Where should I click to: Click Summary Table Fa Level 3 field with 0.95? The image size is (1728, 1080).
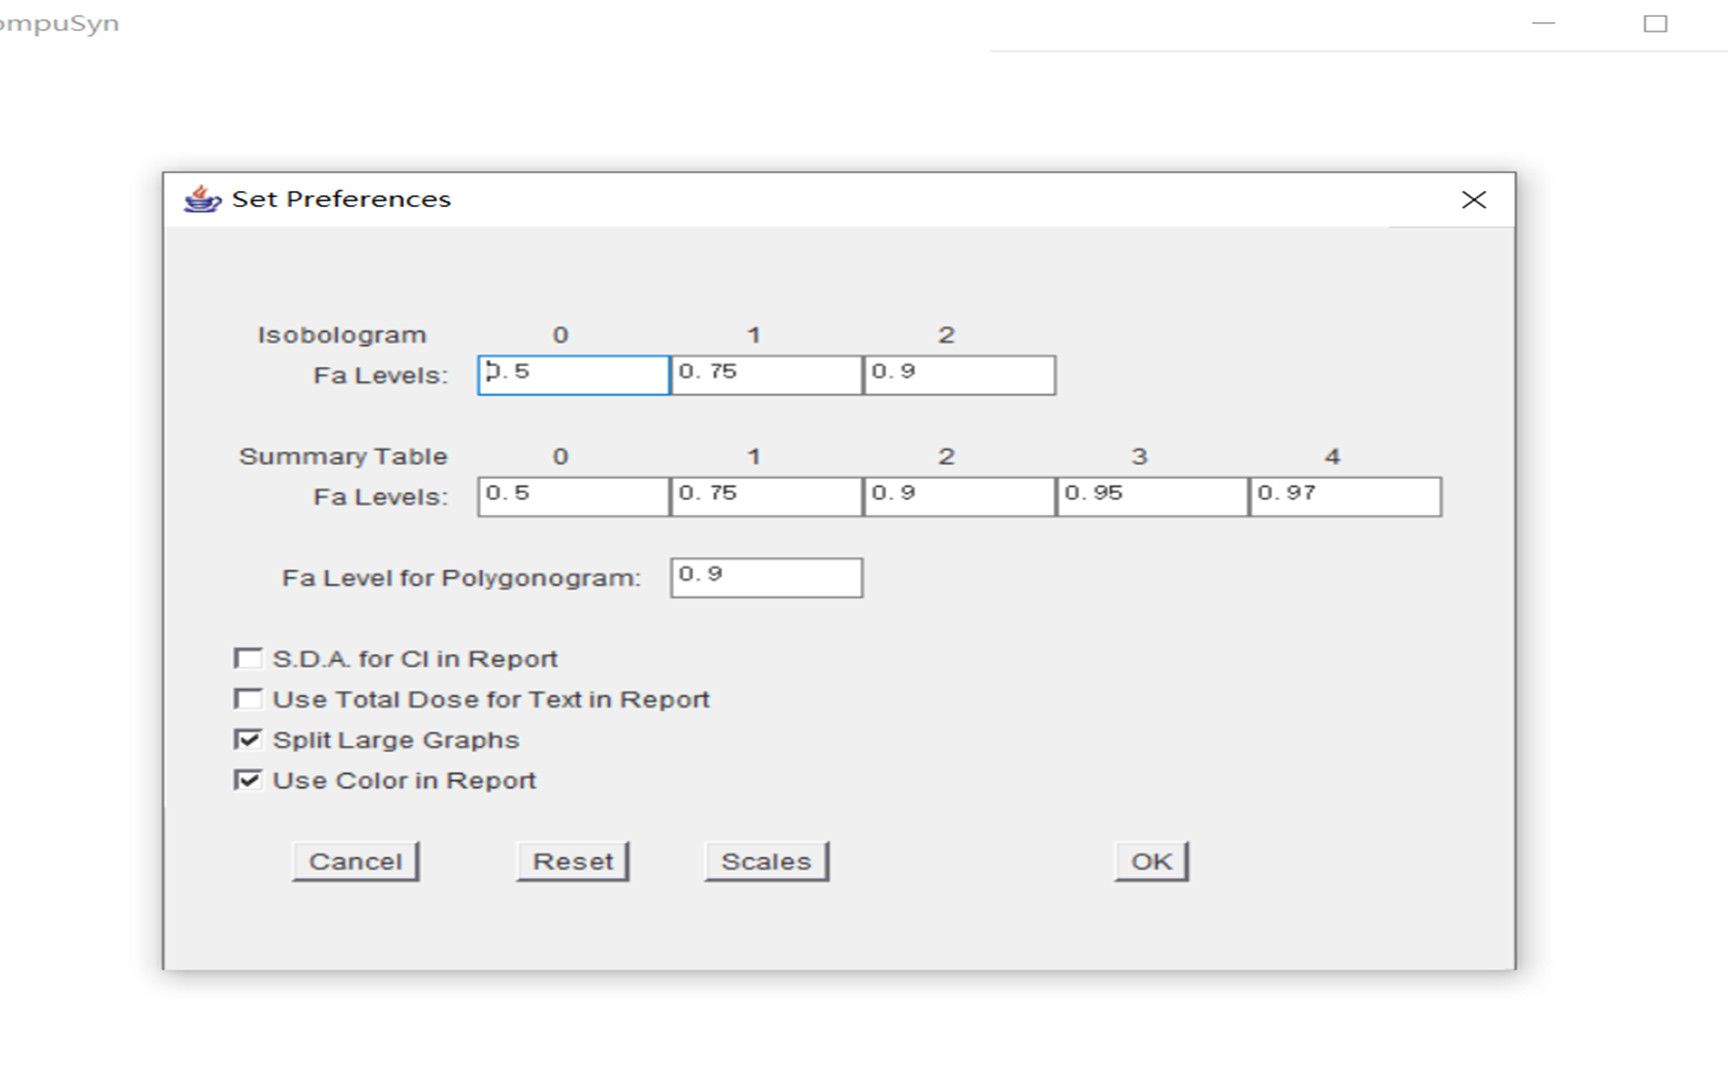point(1152,496)
